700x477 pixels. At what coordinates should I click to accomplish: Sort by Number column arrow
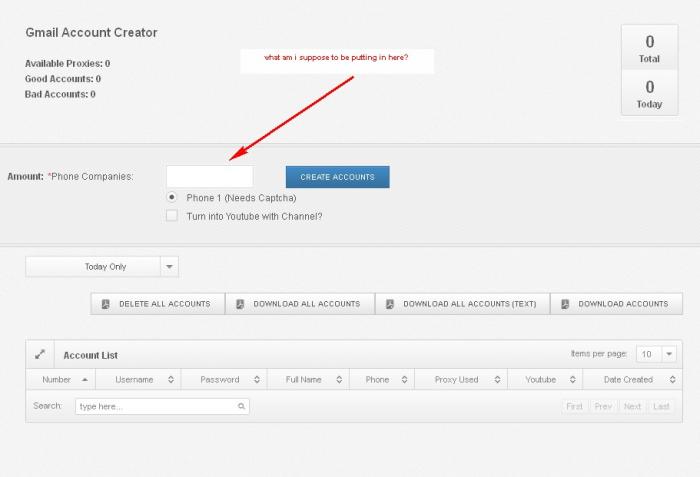[85, 380]
